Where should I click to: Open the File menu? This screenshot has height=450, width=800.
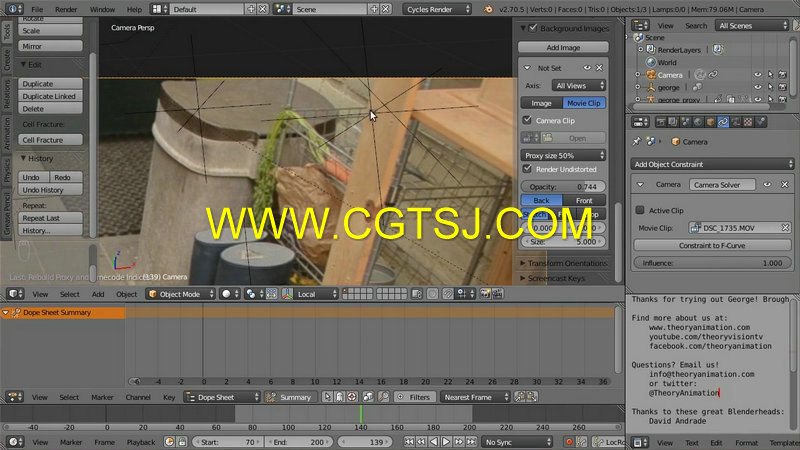[x=37, y=9]
